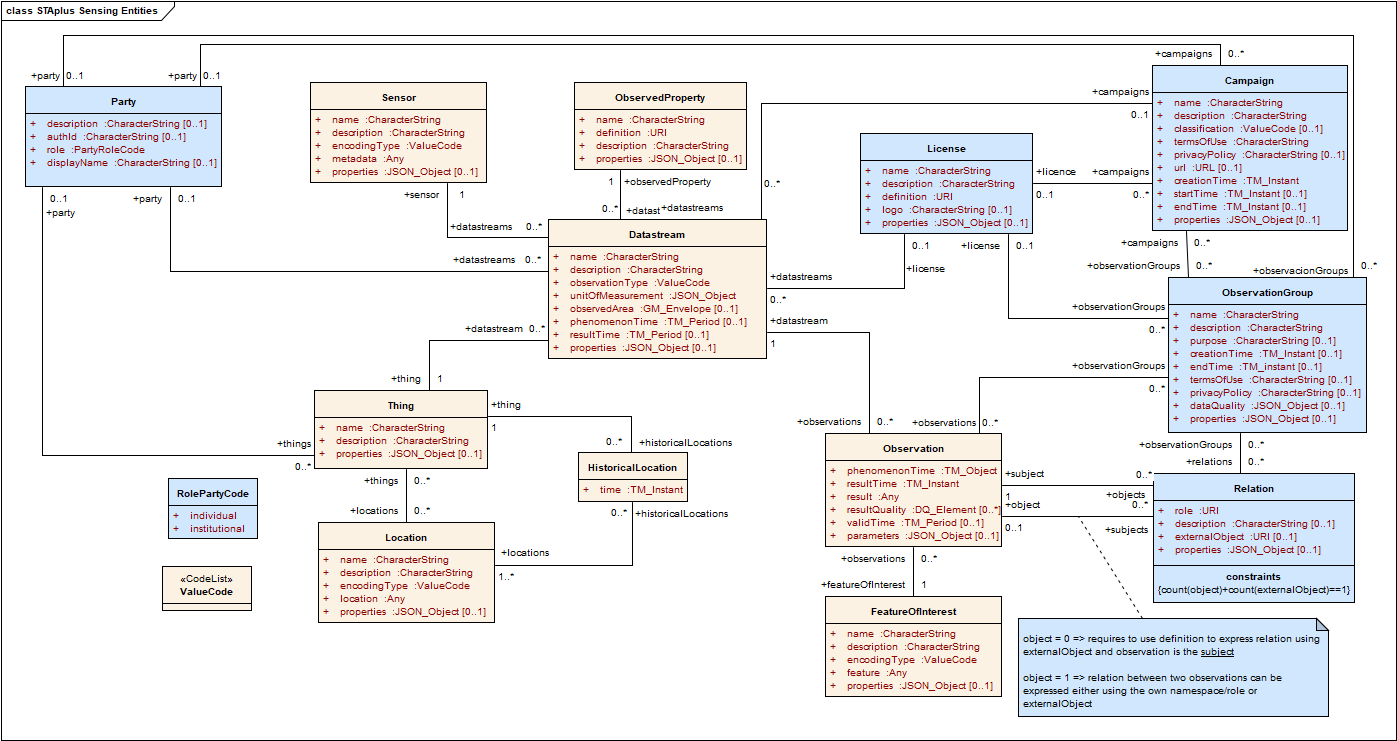Click the Observation class title
This screenshot has height=741, width=1397.
click(912, 449)
